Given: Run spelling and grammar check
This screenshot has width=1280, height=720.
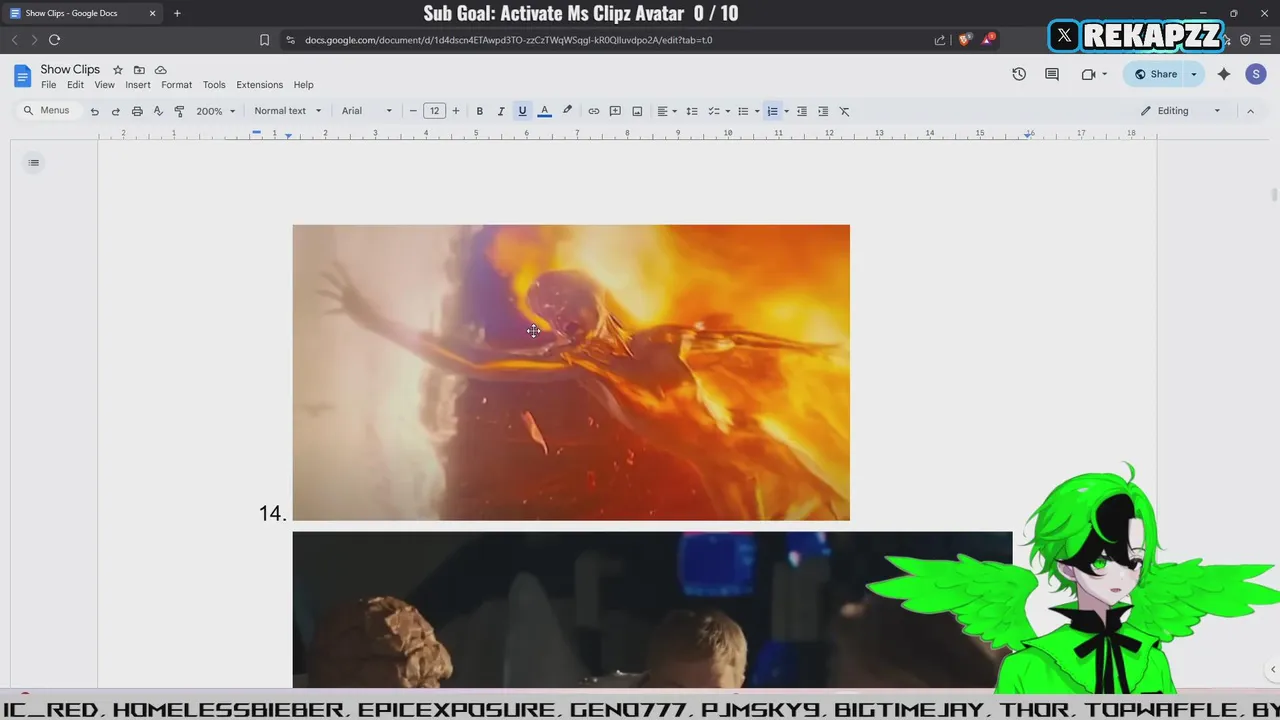Looking at the screenshot, I should point(158,111).
